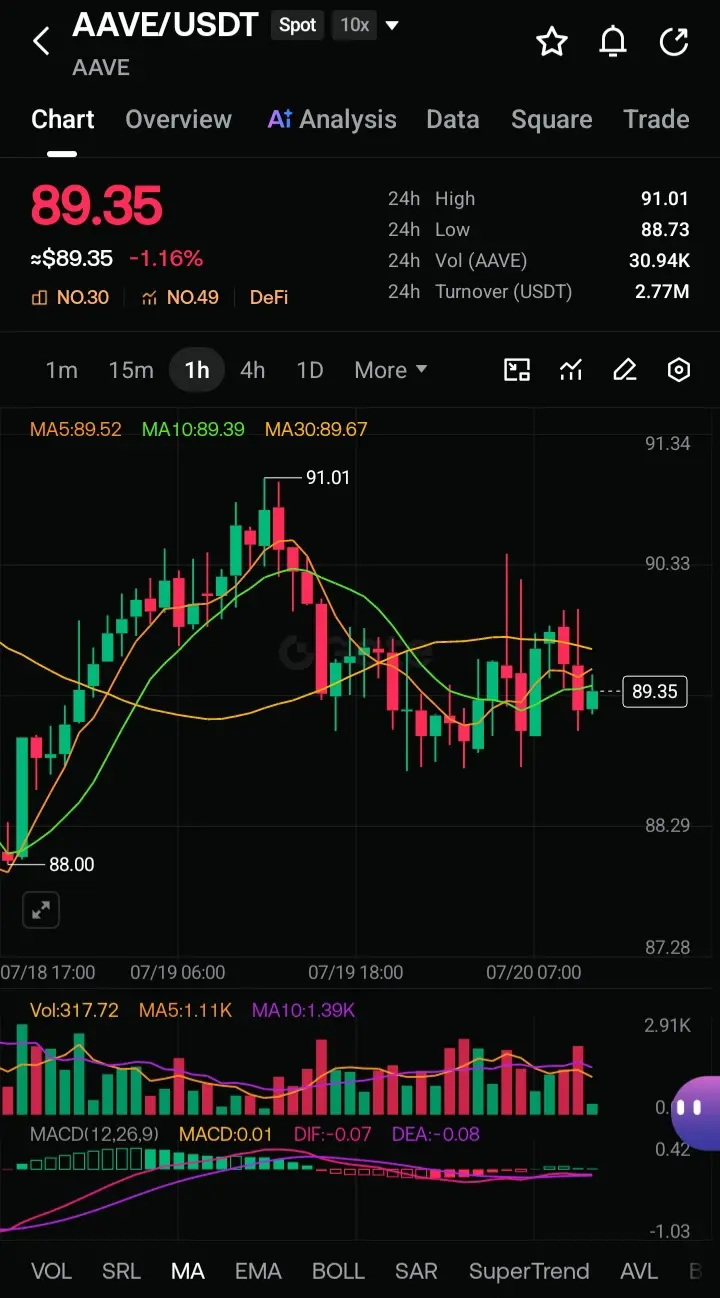Viewport: 720px width, 1298px height.
Task: Expand the More timeframes dropdown
Action: pyautogui.click(x=391, y=370)
